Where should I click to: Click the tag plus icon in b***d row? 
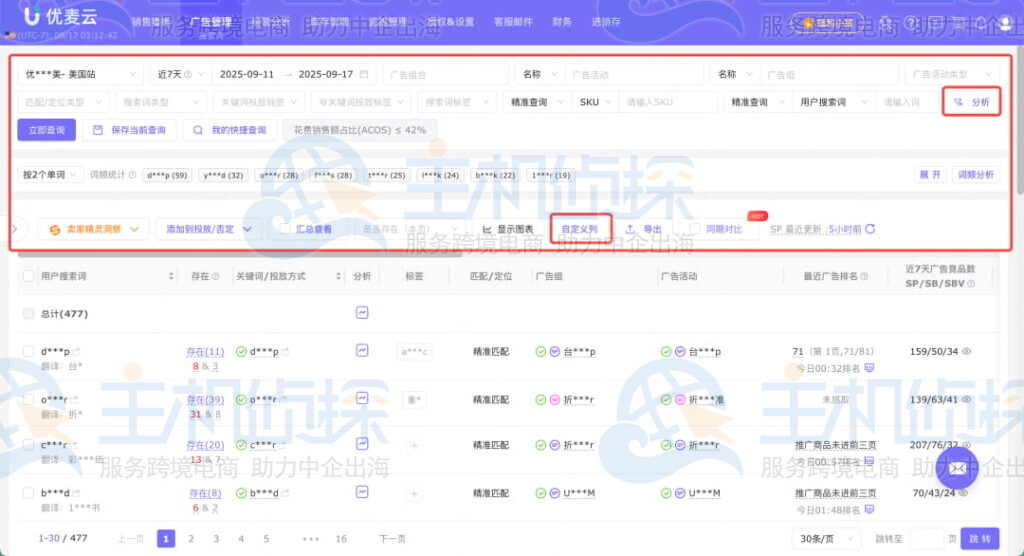pyautogui.click(x=413, y=494)
